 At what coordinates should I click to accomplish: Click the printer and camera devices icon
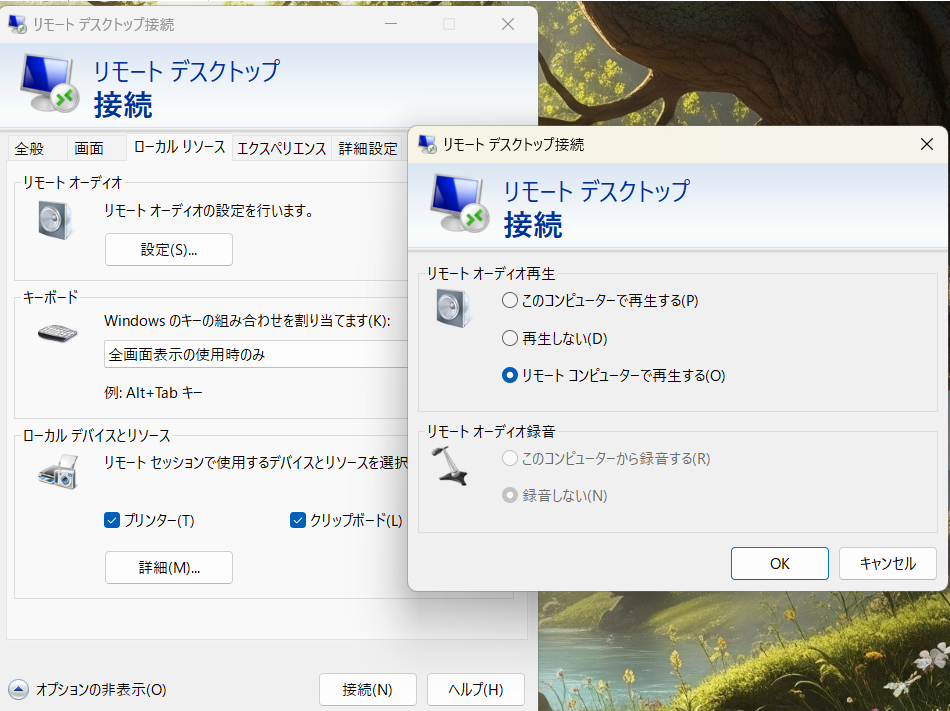click(x=57, y=471)
